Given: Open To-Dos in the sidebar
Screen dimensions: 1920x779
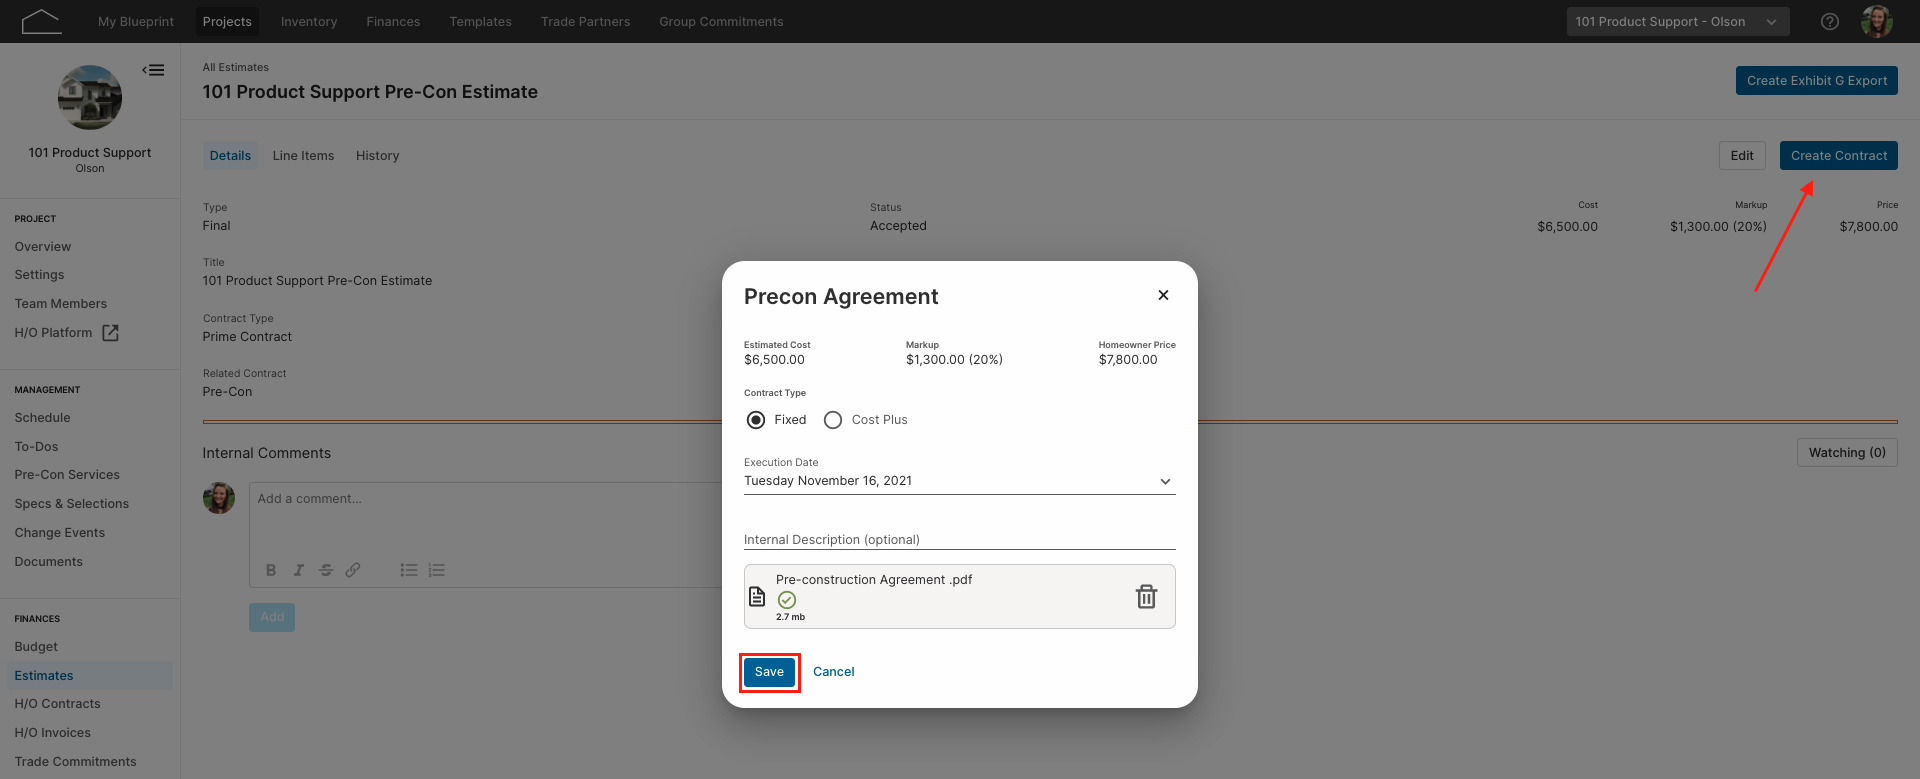Looking at the screenshot, I should point(36,447).
